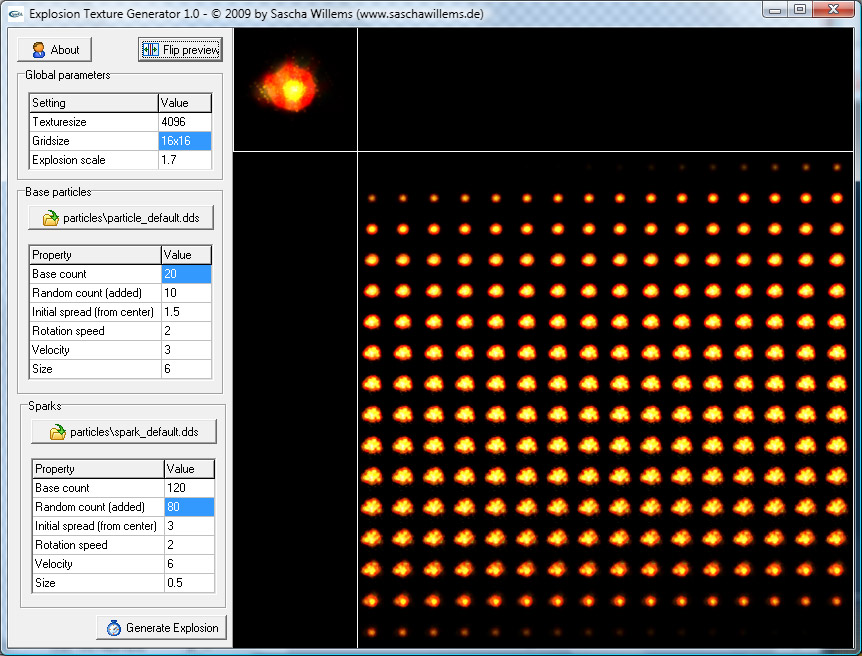Select the Explosion scale value field
Viewport: 862px width, 656px height.
[x=185, y=160]
